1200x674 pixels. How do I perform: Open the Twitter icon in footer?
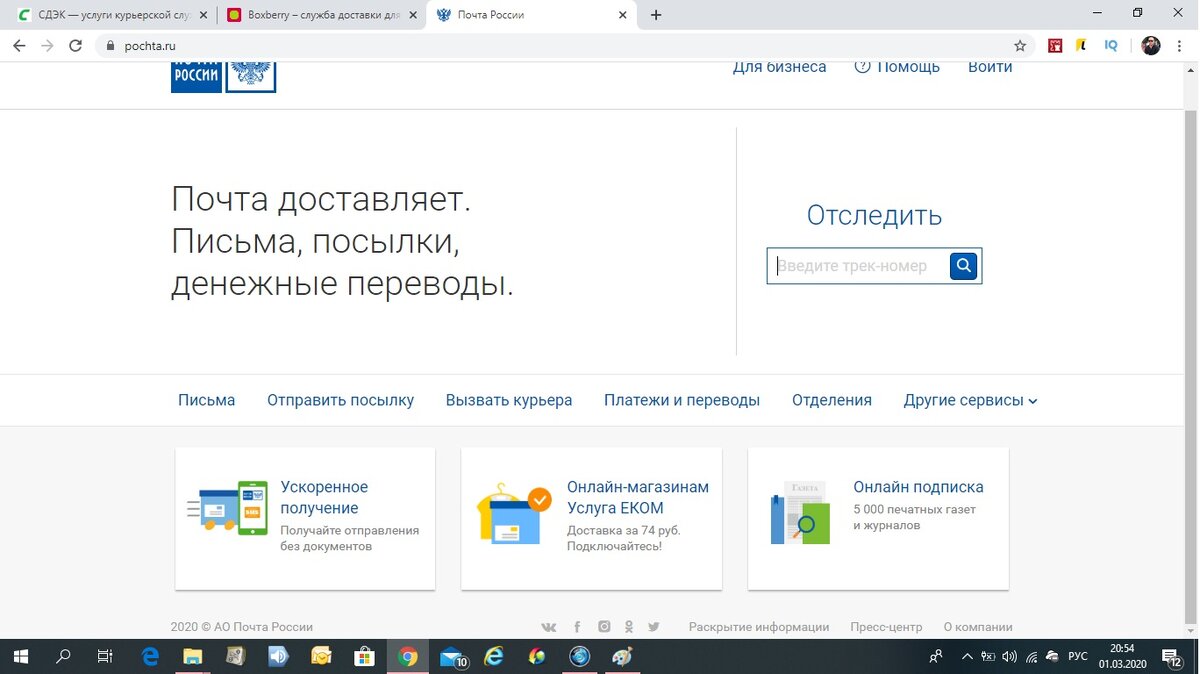[654, 626]
